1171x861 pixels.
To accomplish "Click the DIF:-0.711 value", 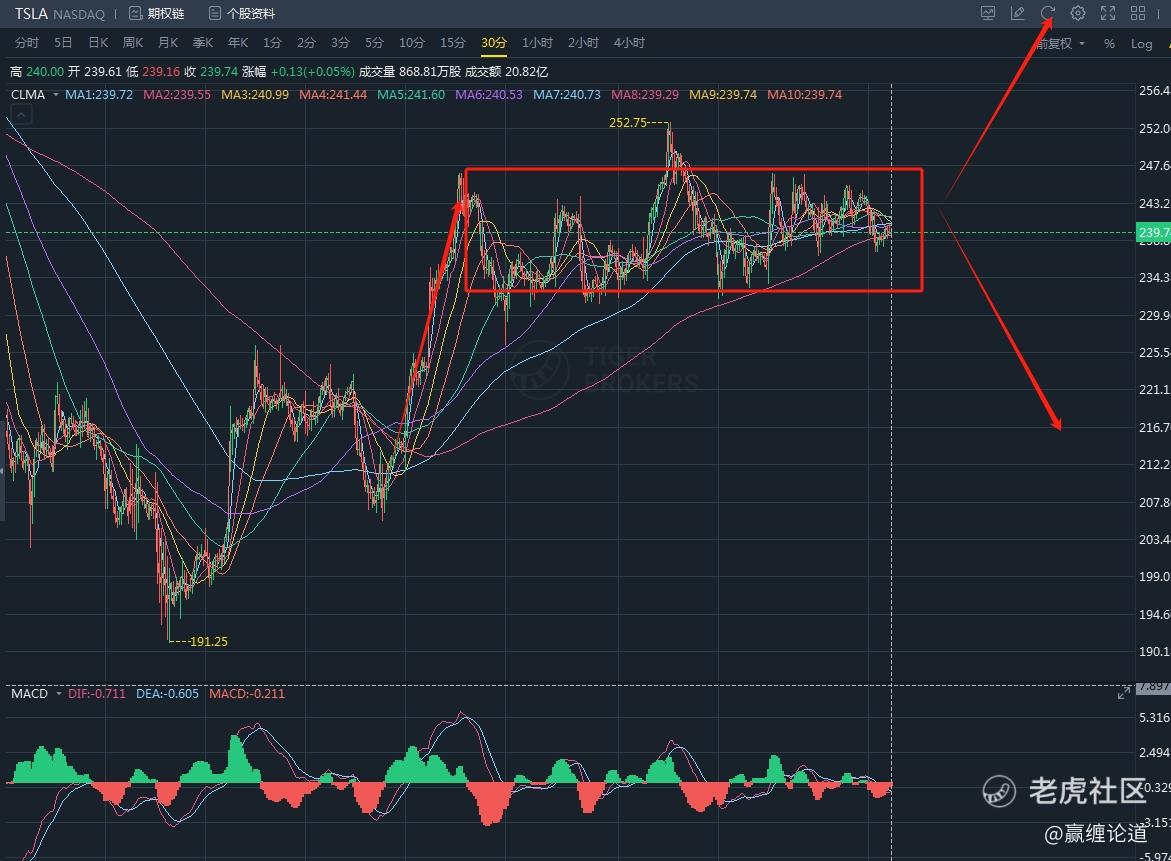I will point(97,694).
